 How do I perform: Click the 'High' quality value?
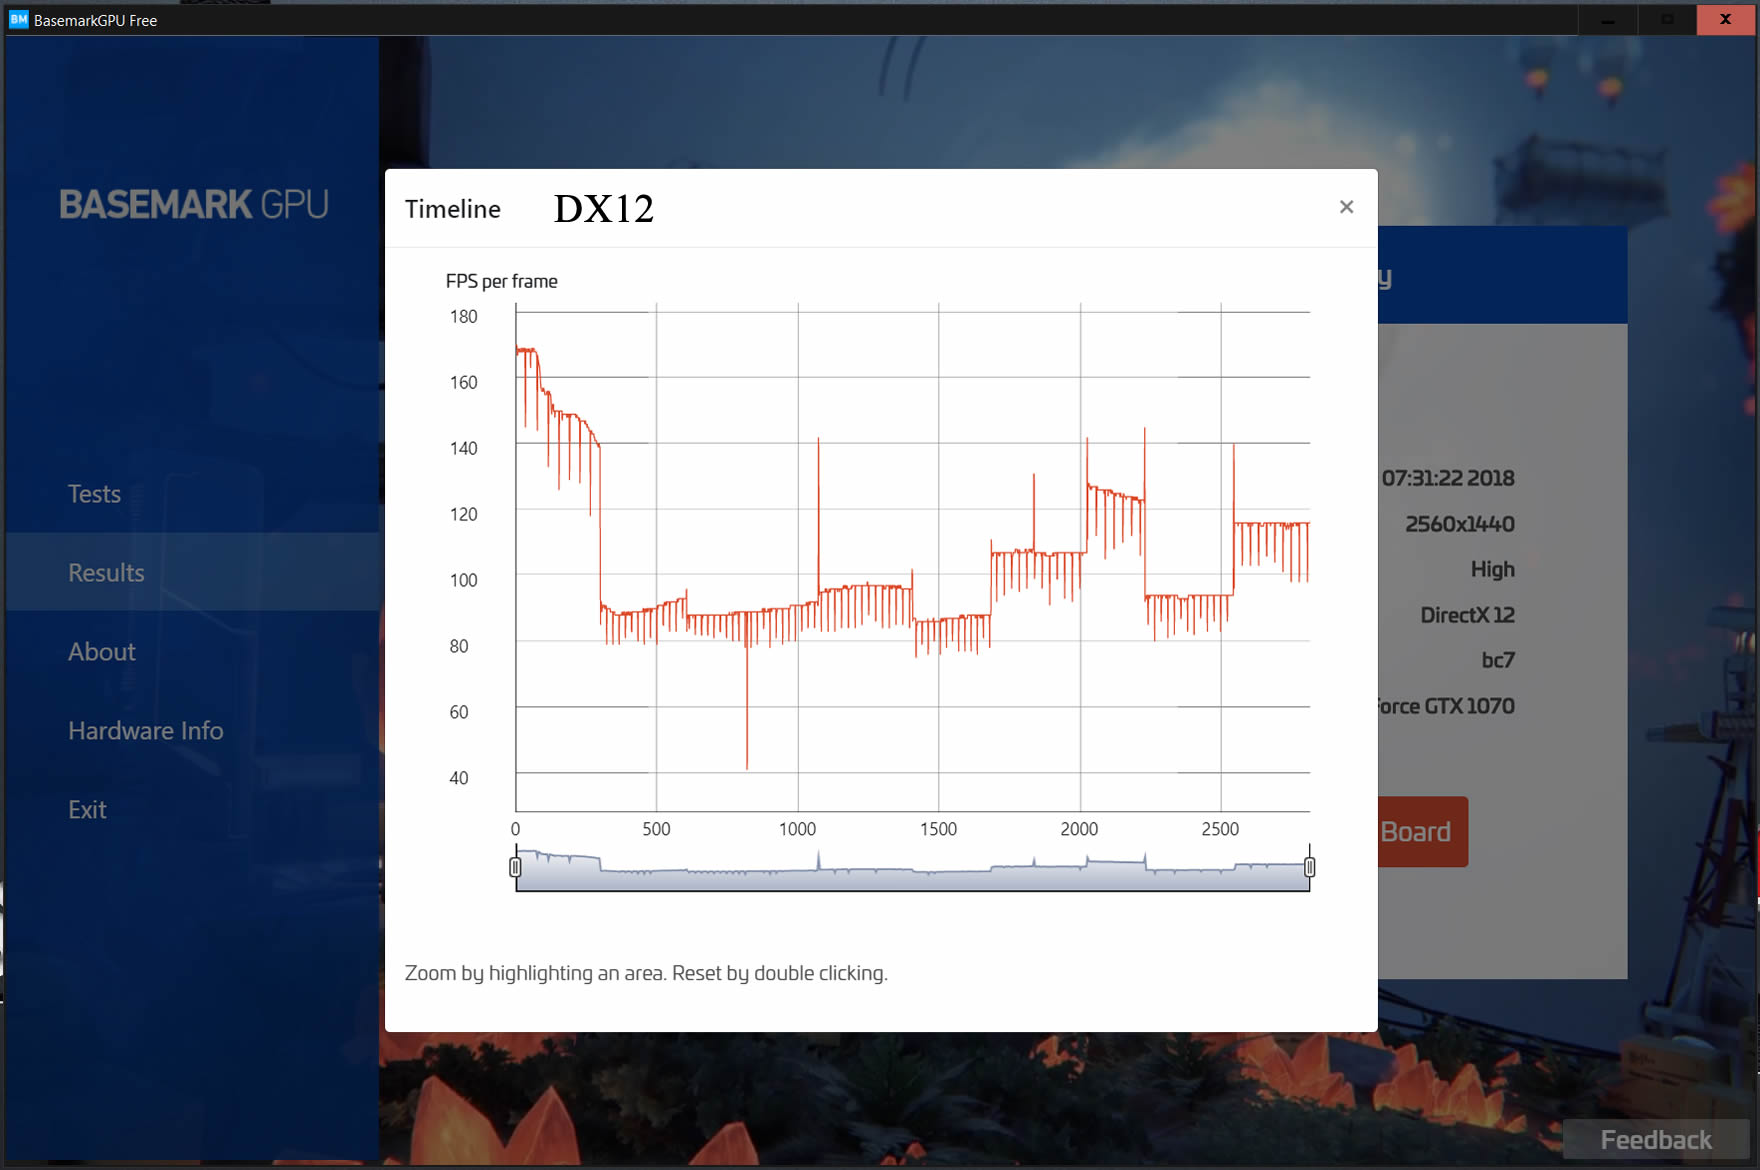1493,569
